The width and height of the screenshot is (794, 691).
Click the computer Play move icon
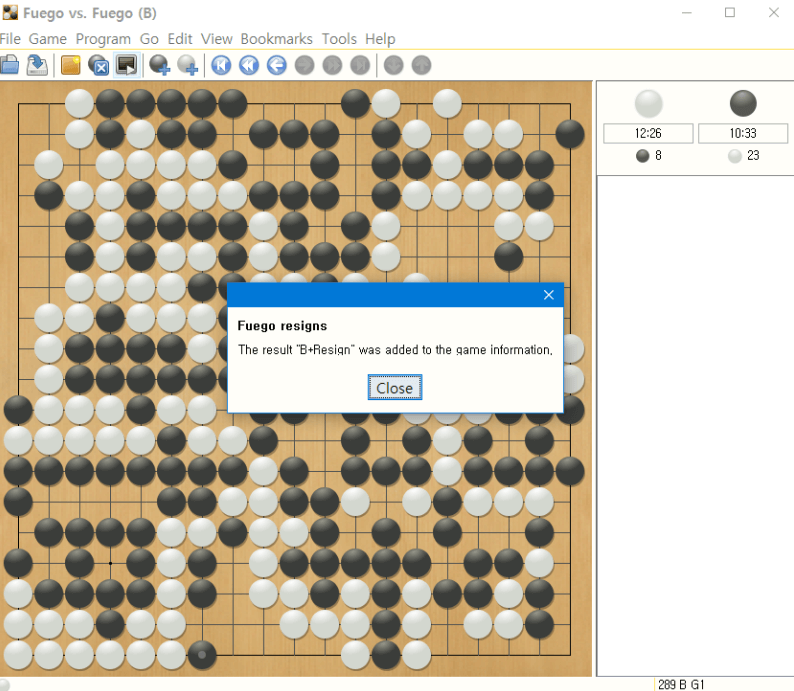pos(126,65)
